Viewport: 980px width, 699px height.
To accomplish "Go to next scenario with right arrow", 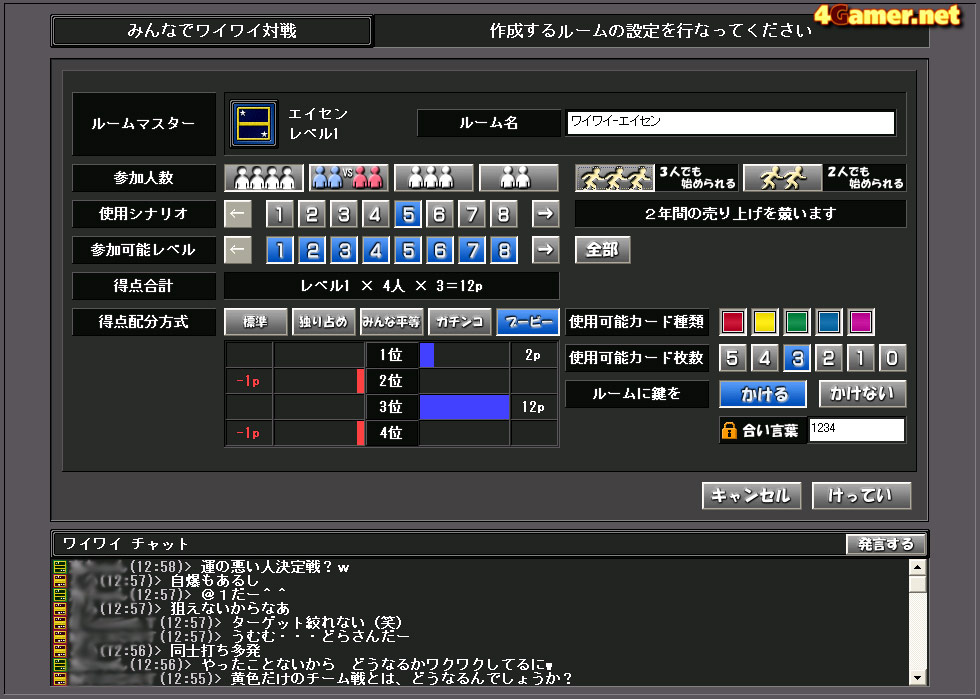I will click(545, 214).
